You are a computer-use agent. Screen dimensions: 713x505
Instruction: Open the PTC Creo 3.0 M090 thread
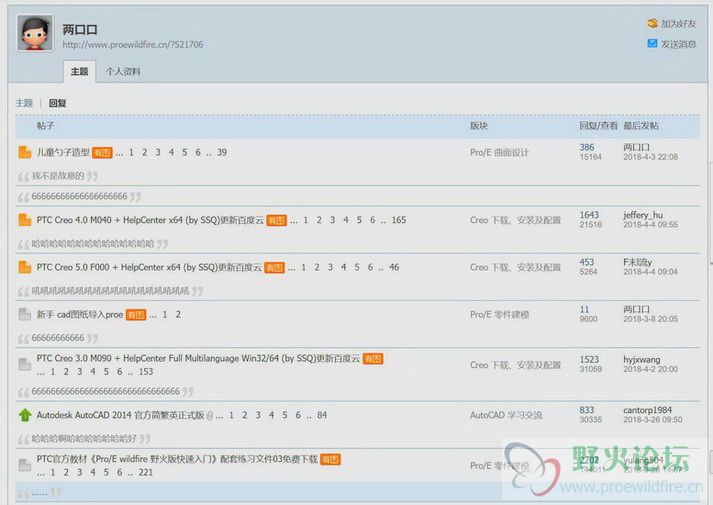[x=198, y=358]
